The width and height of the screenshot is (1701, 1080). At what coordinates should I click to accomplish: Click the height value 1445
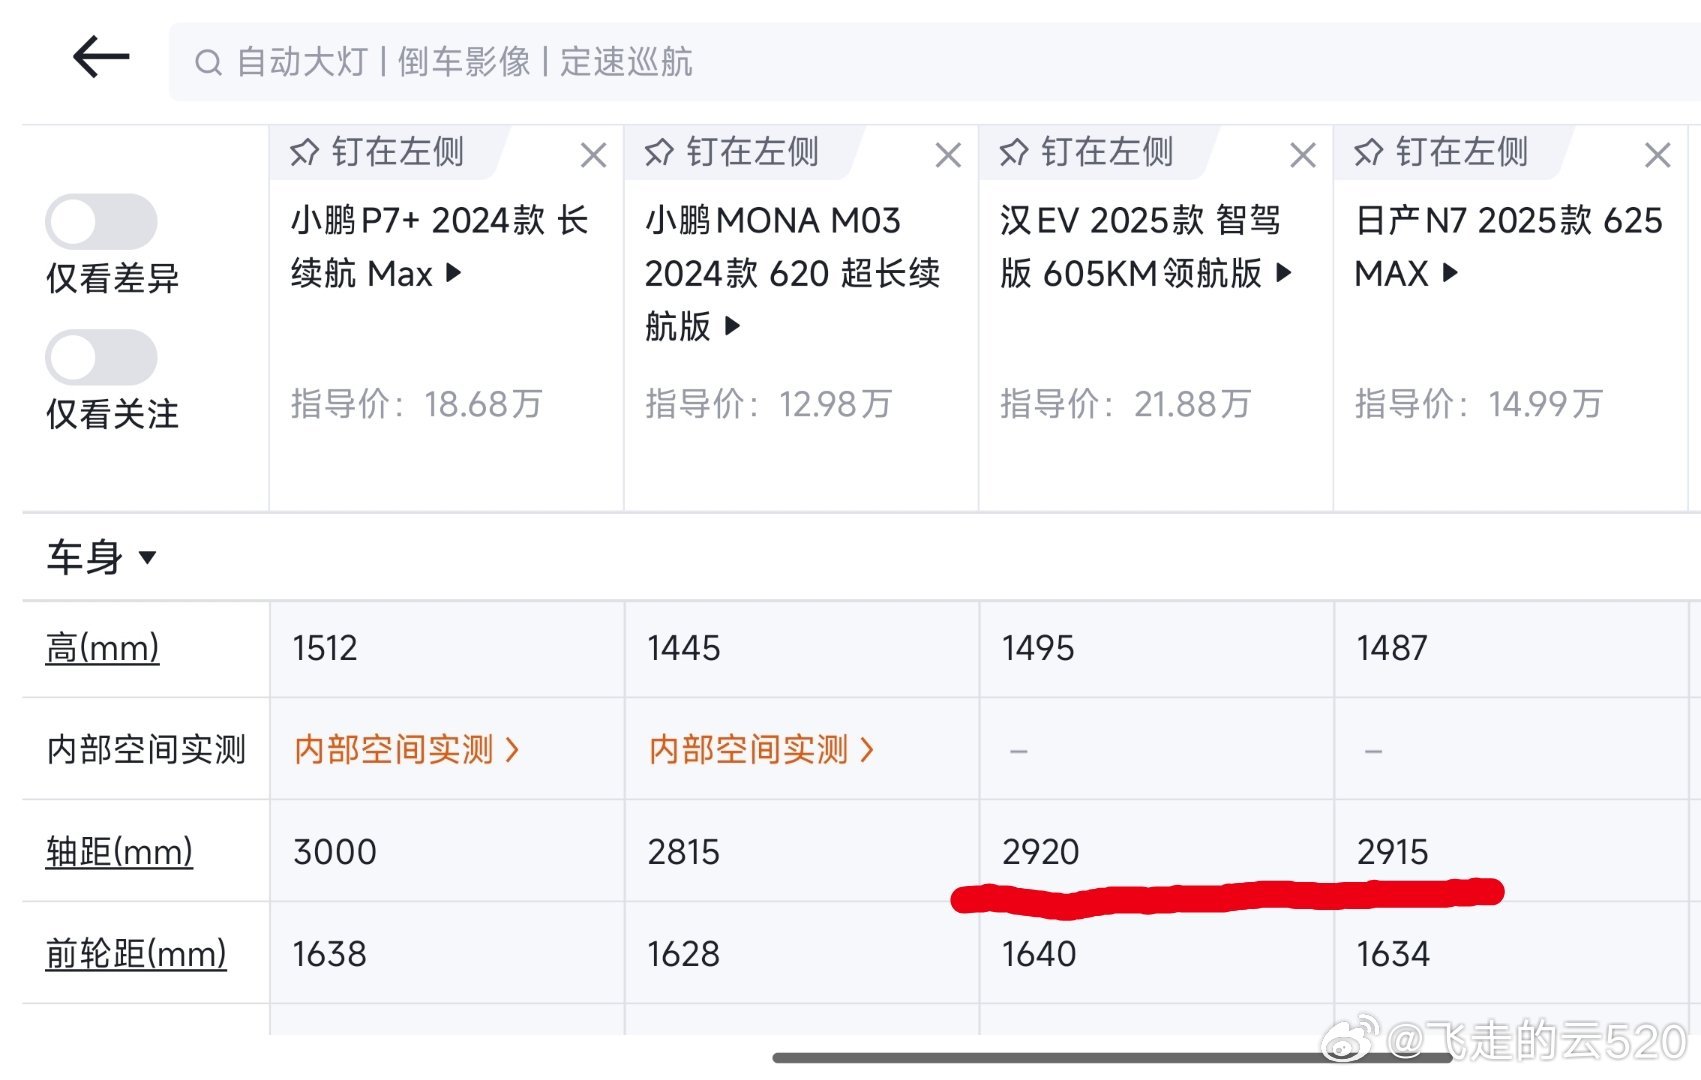tap(683, 648)
